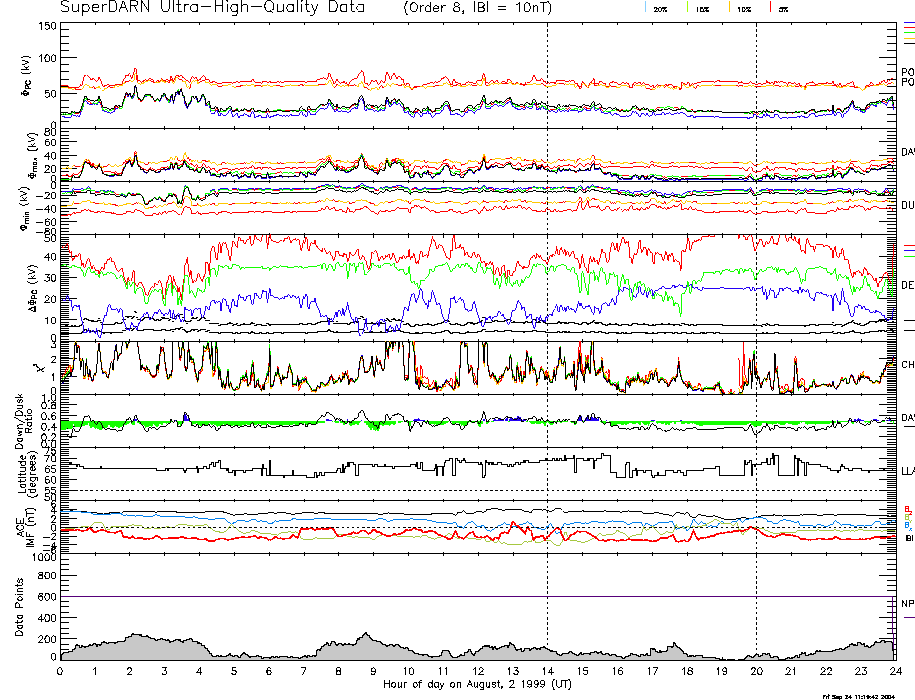Click the x-axis title Hour of day
The height and width of the screenshot is (700, 915).
click(476, 685)
